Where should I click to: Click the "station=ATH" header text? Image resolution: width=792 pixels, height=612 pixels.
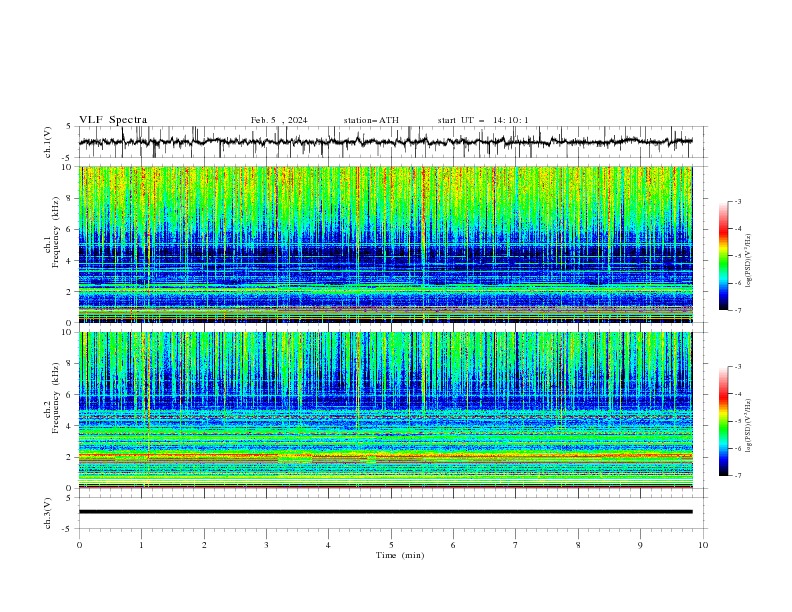pyautogui.click(x=371, y=120)
